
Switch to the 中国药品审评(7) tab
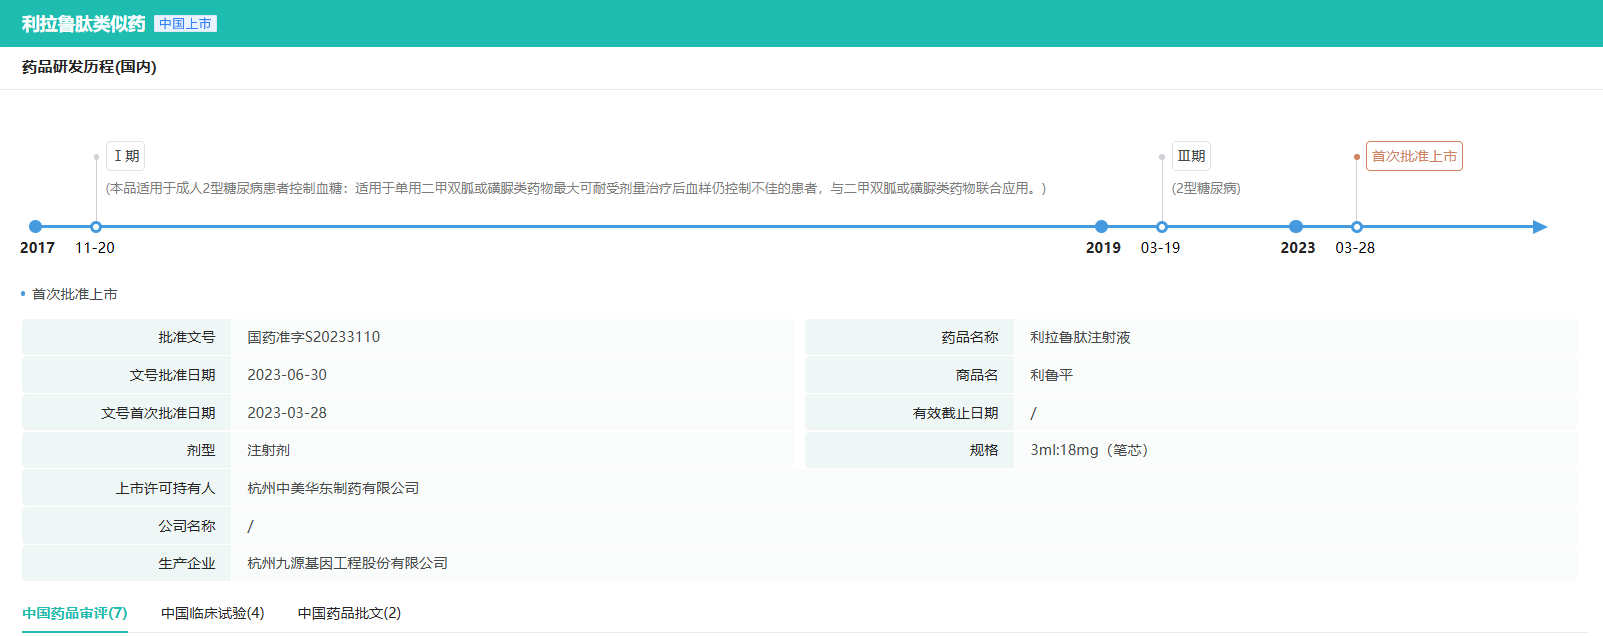(x=75, y=613)
